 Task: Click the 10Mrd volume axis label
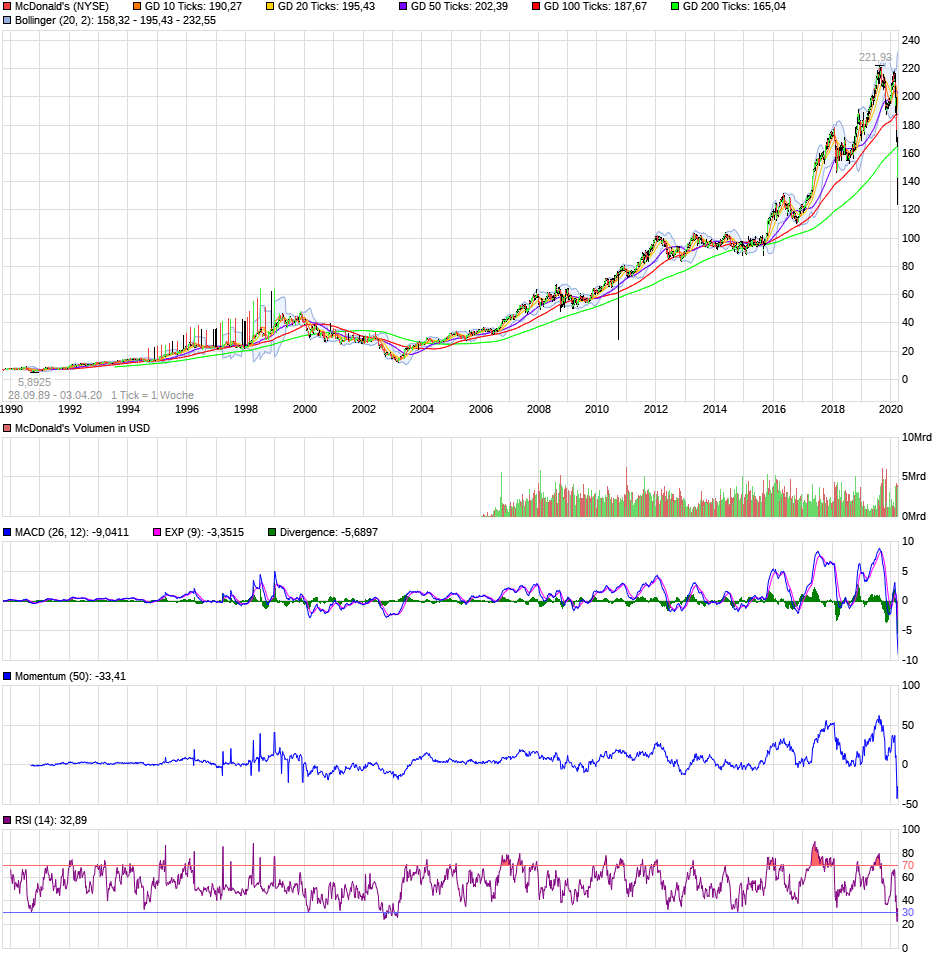tap(917, 437)
